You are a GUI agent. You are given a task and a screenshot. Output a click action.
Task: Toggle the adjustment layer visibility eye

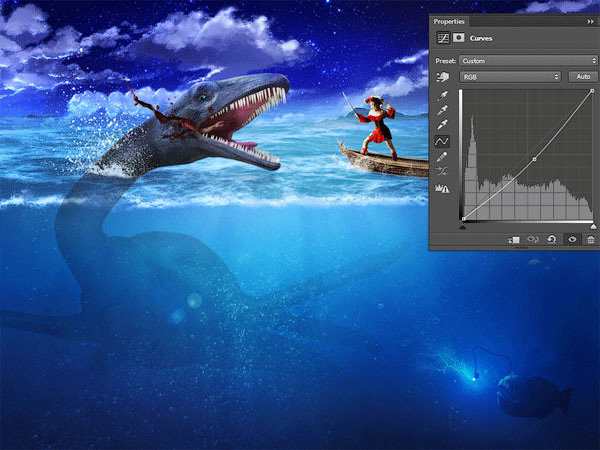point(572,240)
